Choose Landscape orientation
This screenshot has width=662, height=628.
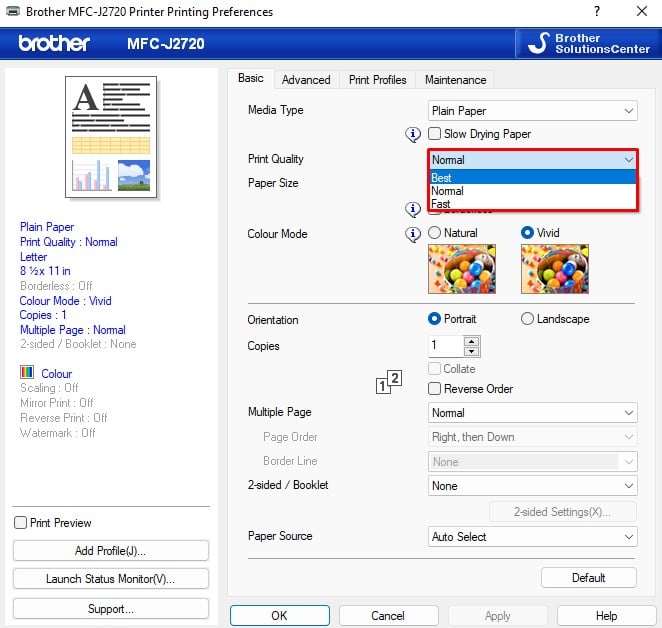pos(527,319)
